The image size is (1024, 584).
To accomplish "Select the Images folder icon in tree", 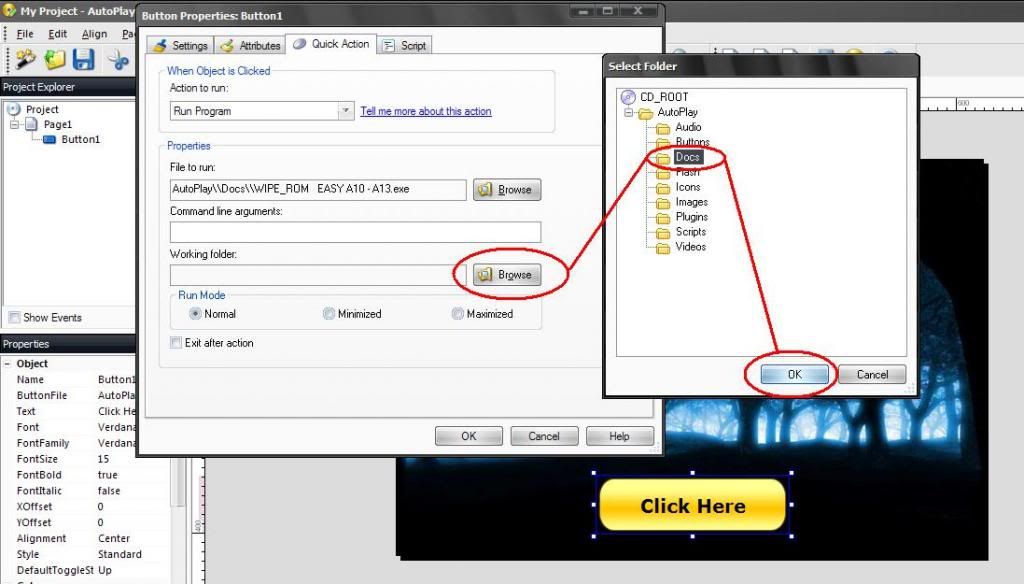I will (x=662, y=202).
